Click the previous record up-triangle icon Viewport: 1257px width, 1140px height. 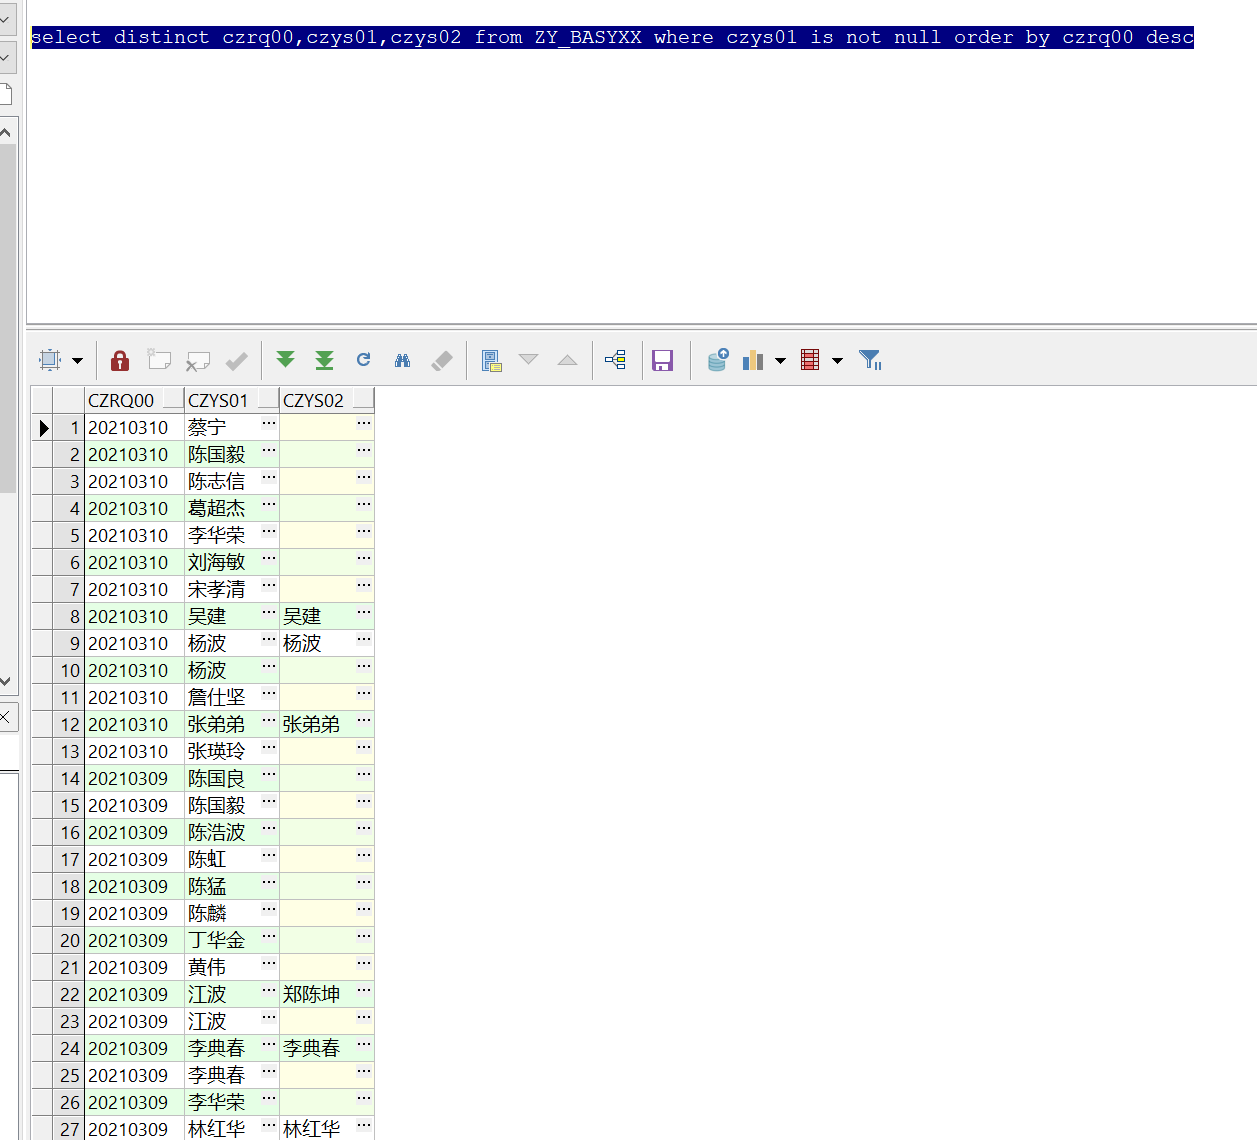tap(567, 360)
